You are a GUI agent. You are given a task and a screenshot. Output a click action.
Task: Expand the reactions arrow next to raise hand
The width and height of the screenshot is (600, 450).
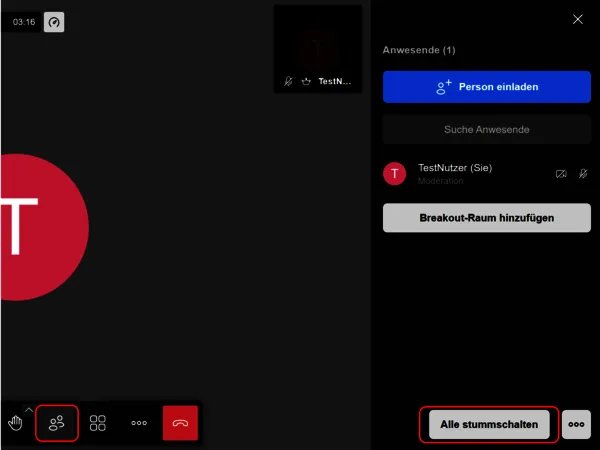28,410
